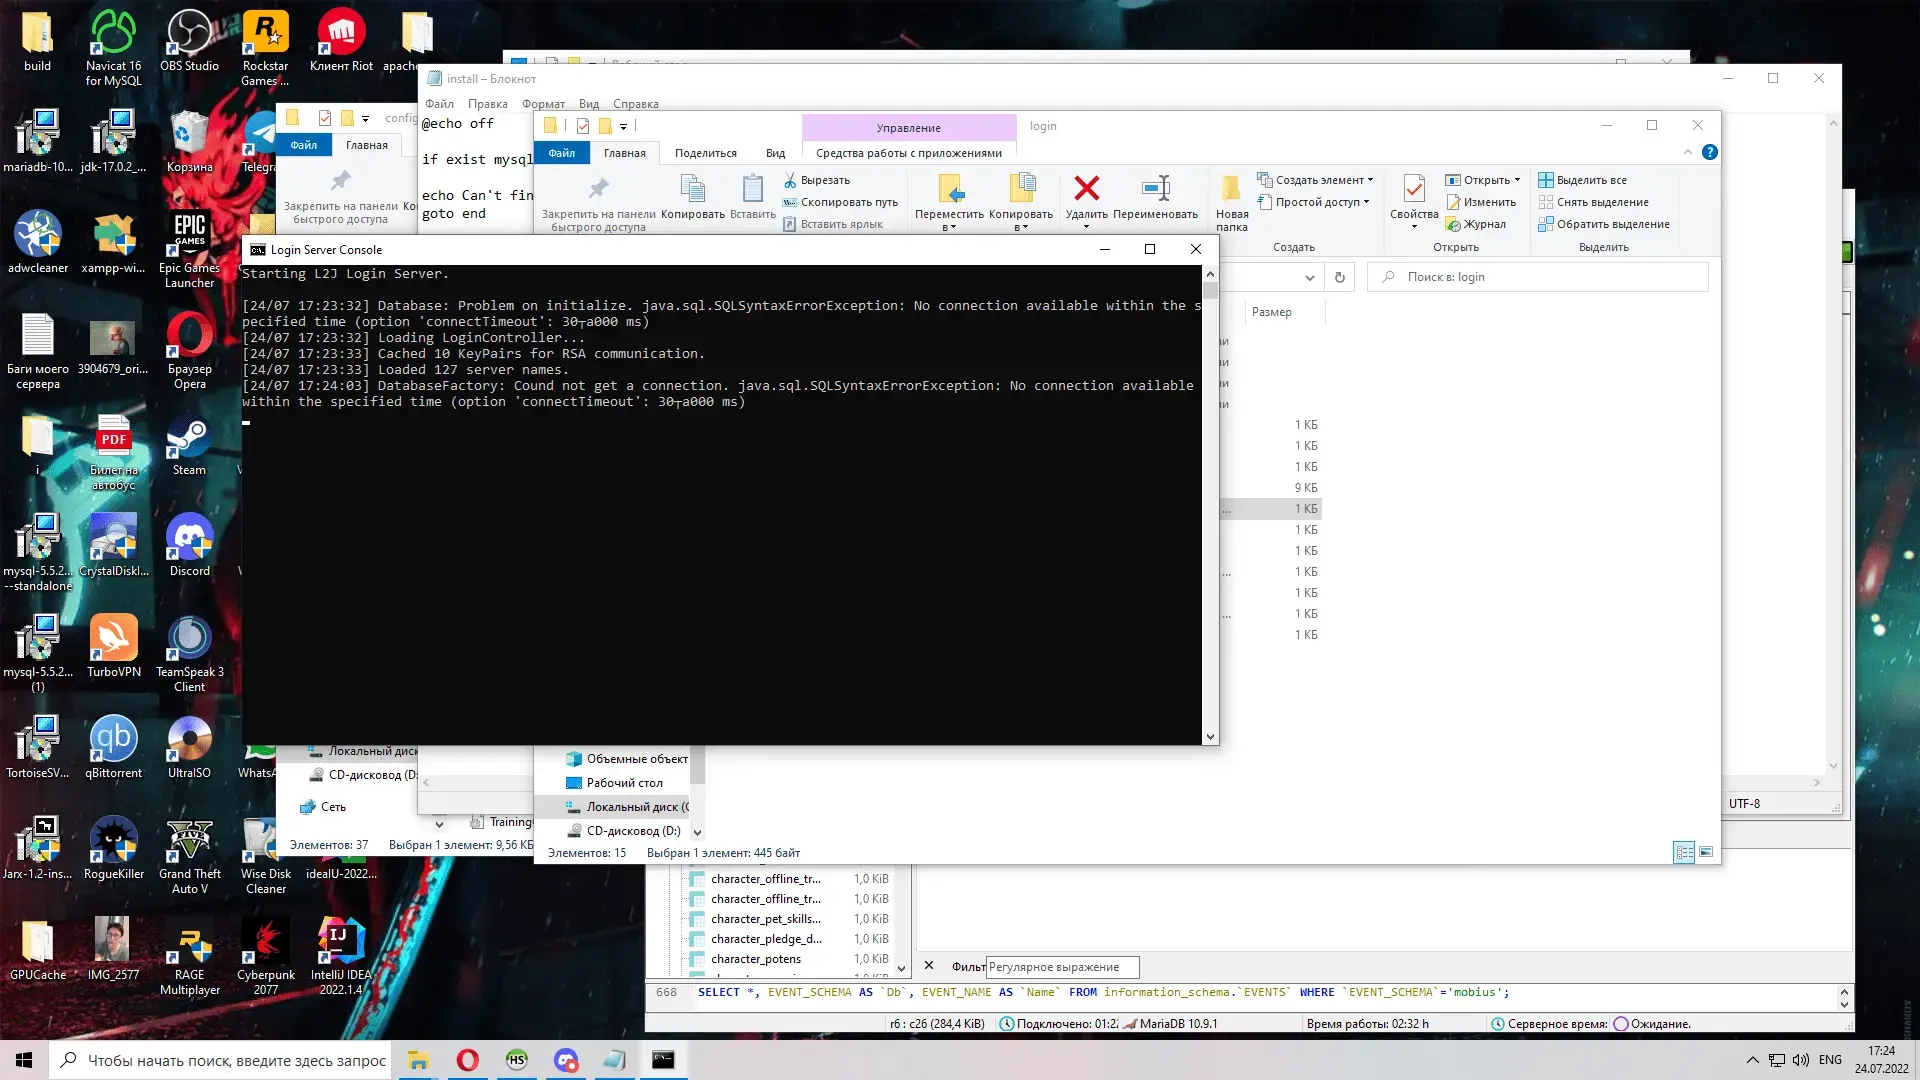
Task: Open qBittorrent desktop shortcut
Action: [x=113, y=748]
